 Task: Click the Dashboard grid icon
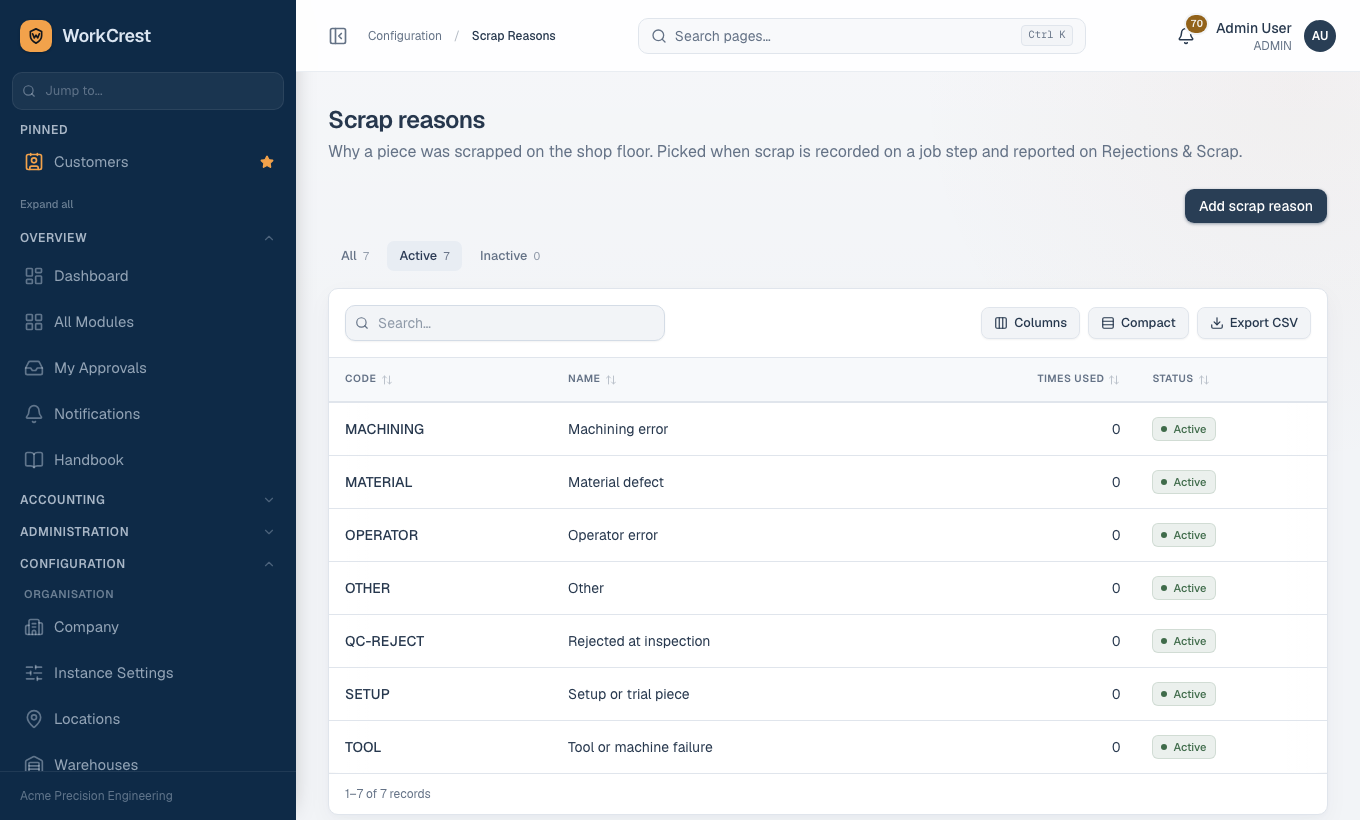tap(34, 276)
